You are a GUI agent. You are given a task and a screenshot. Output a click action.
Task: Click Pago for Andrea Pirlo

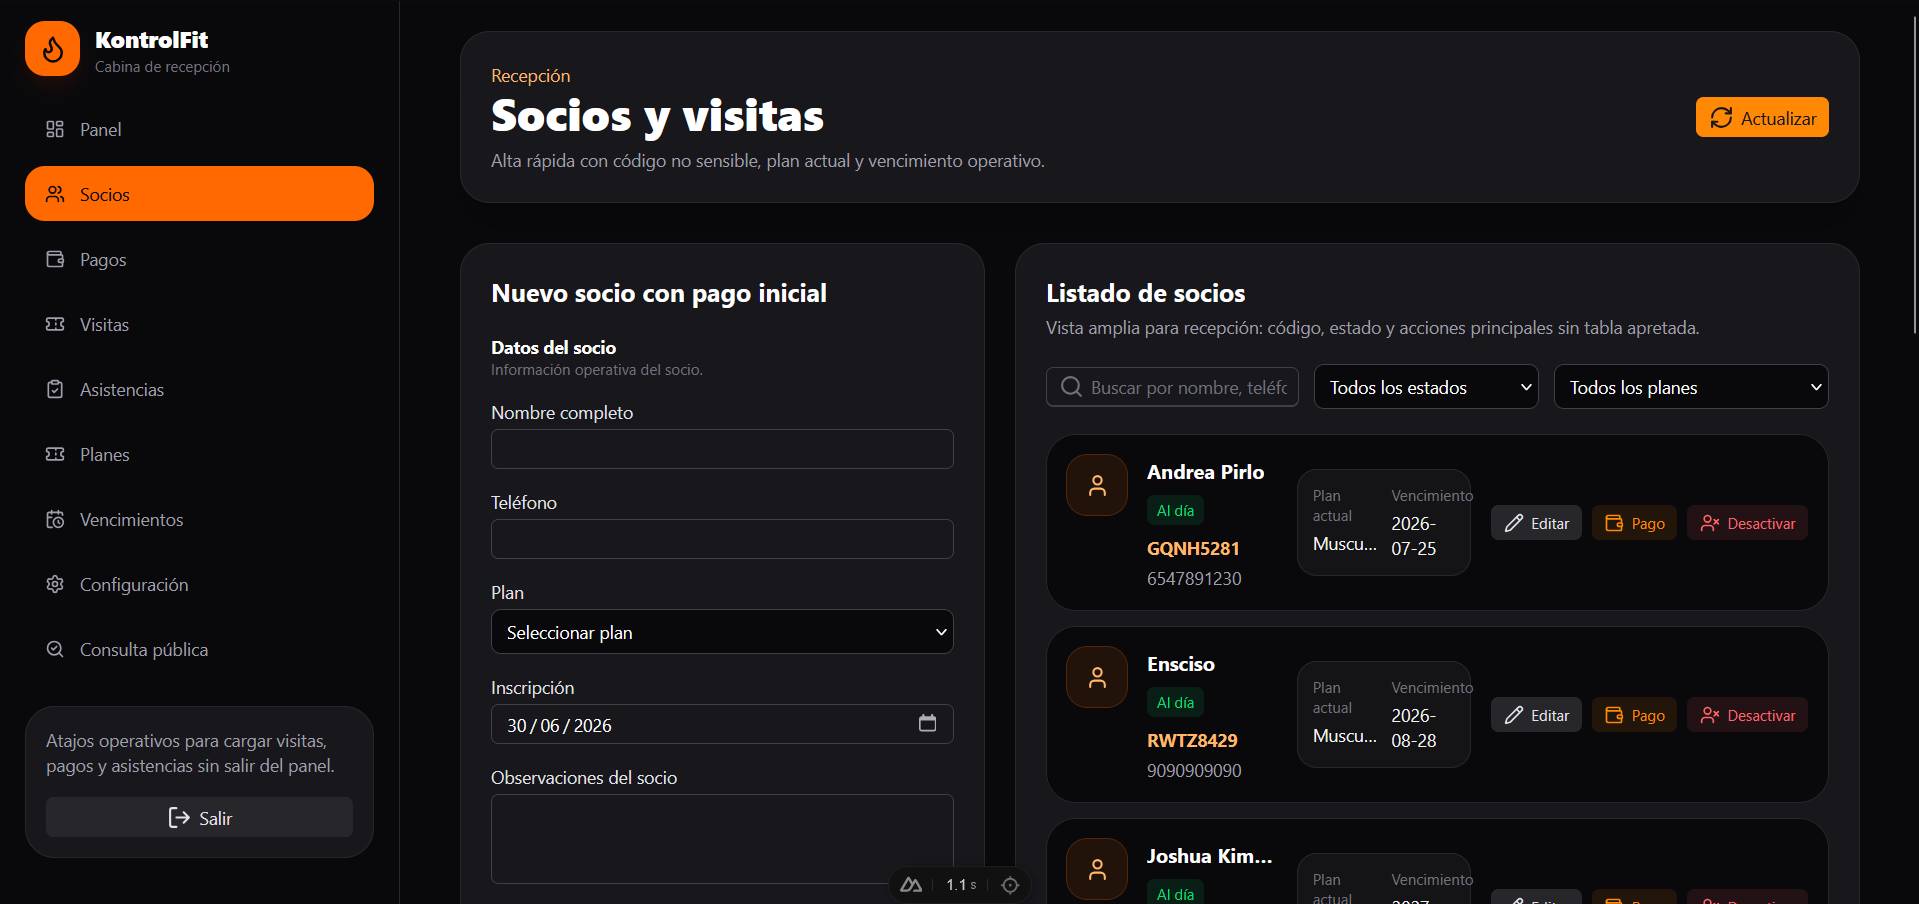coord(1634,523)
